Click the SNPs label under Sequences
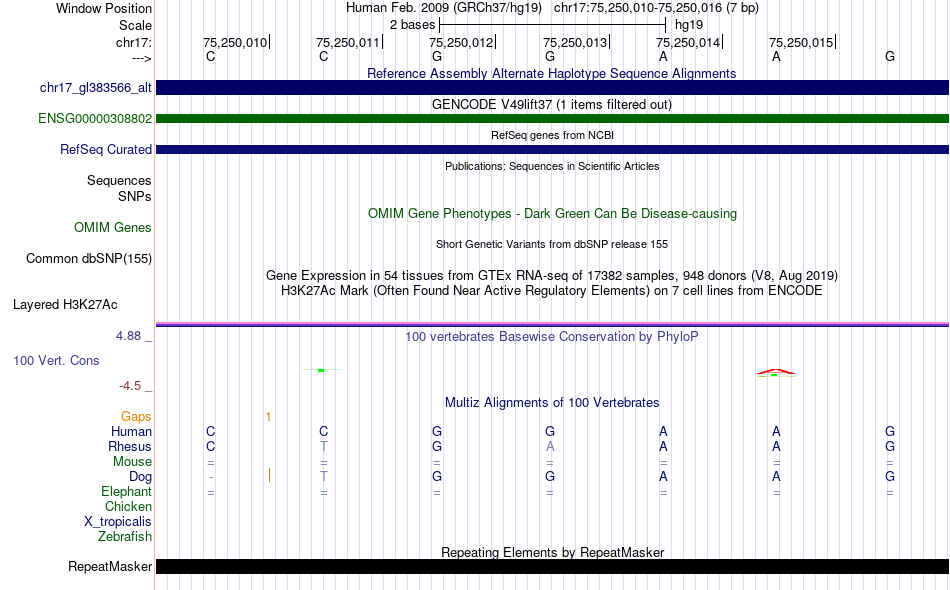This screenshot has height=590, width=950. point(135,196)
